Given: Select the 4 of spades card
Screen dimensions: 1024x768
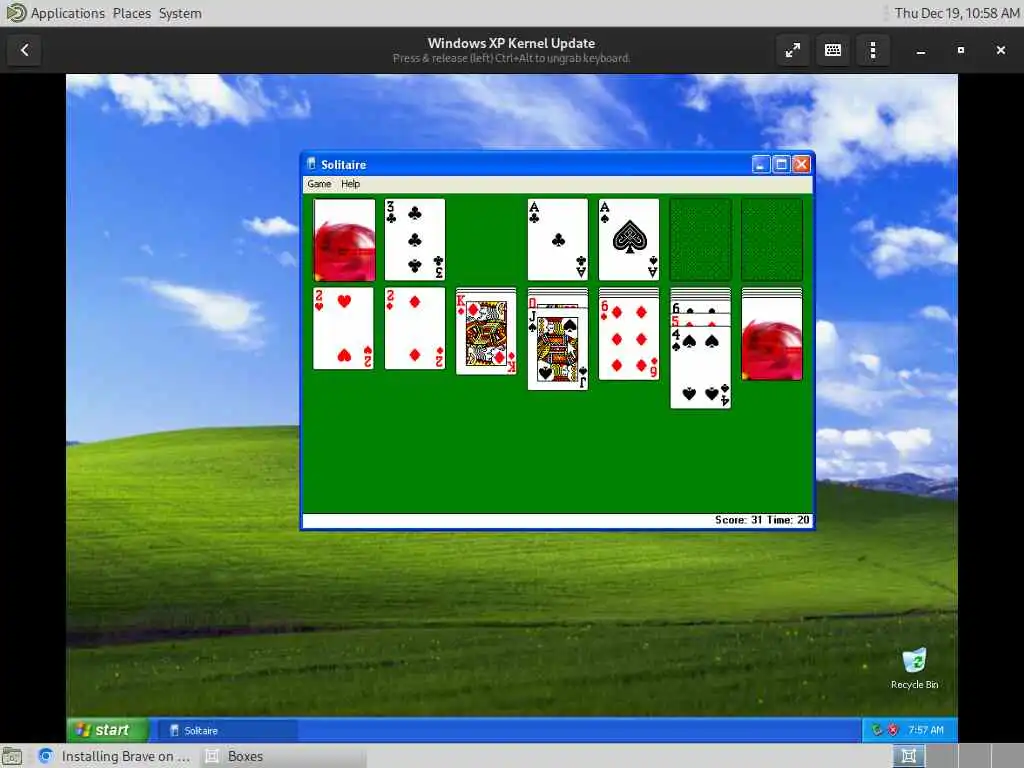Looking at the screenshot, I should [x=701, y=368].
